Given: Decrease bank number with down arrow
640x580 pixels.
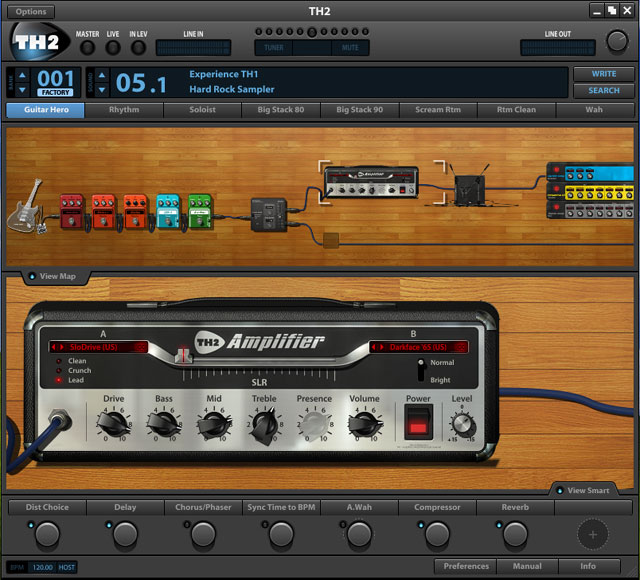Looking at the screenshot, I should [22, 89].
